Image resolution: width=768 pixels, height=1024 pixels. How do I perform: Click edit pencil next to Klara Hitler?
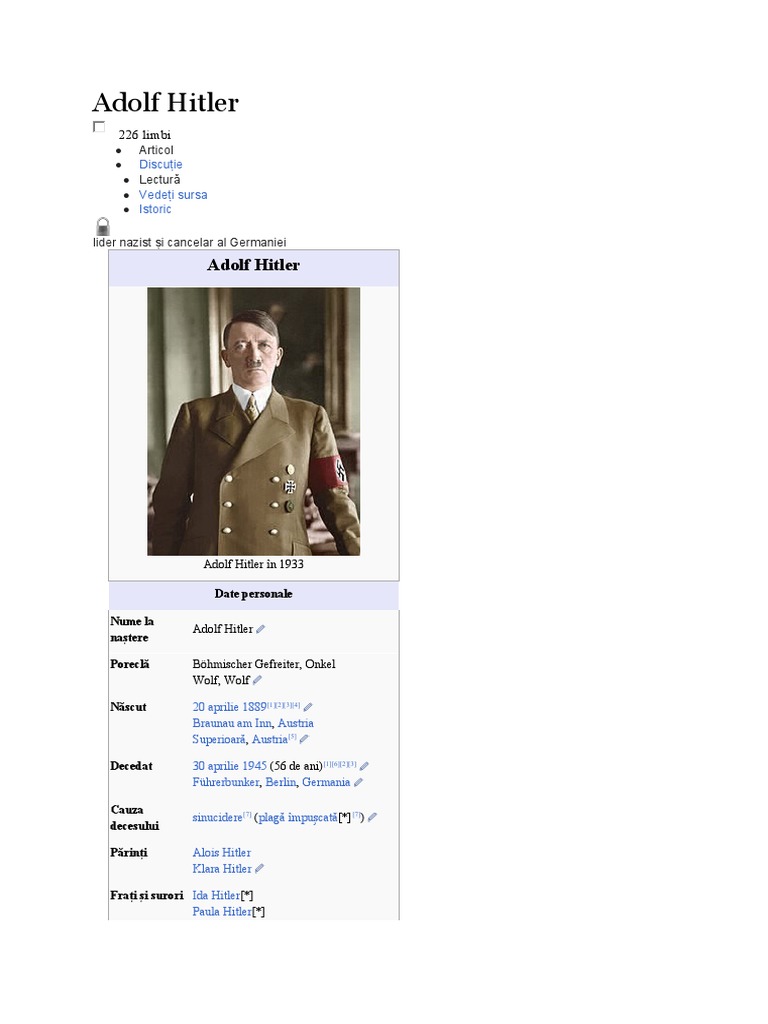click(259, 869)
